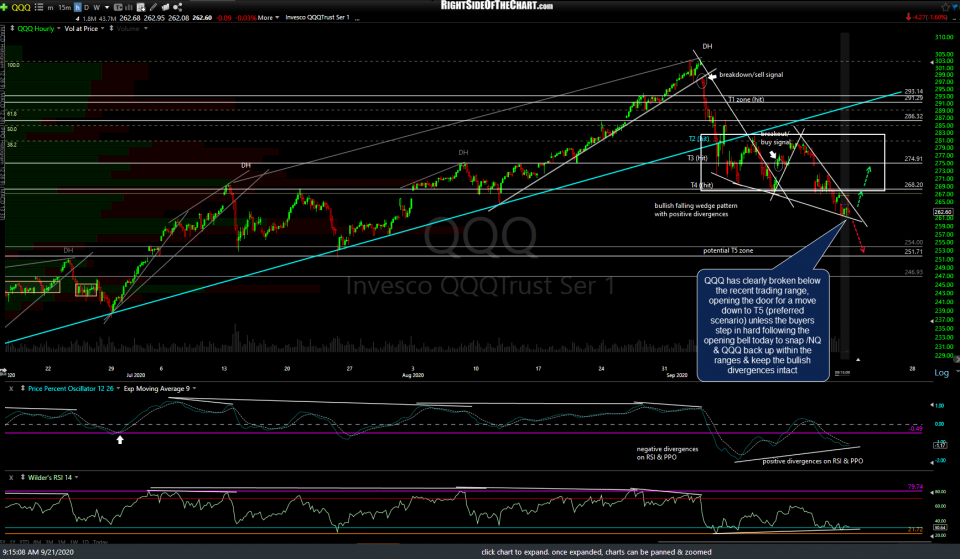The height and width of the screenshot is (559, 960).
Task: Click the share chart icon
Action: (x=178, y=7)
